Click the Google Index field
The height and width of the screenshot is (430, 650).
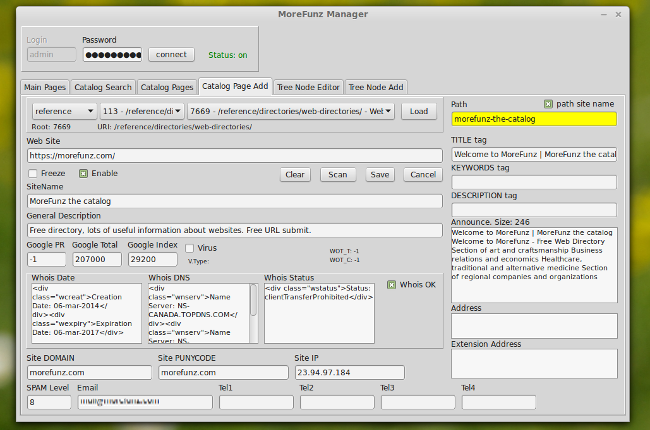click(x=153, y=259)
